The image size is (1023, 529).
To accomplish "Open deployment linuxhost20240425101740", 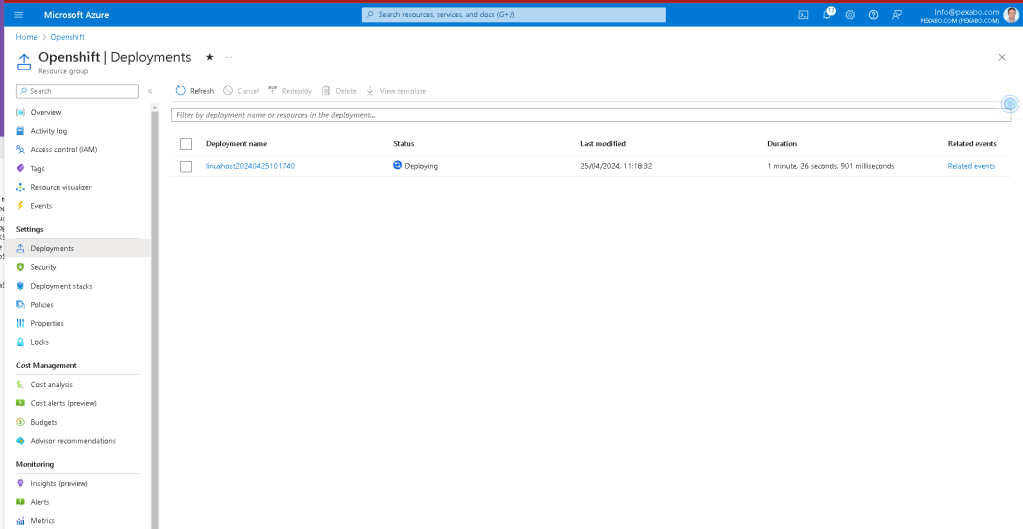I will [x=251, y=166].
